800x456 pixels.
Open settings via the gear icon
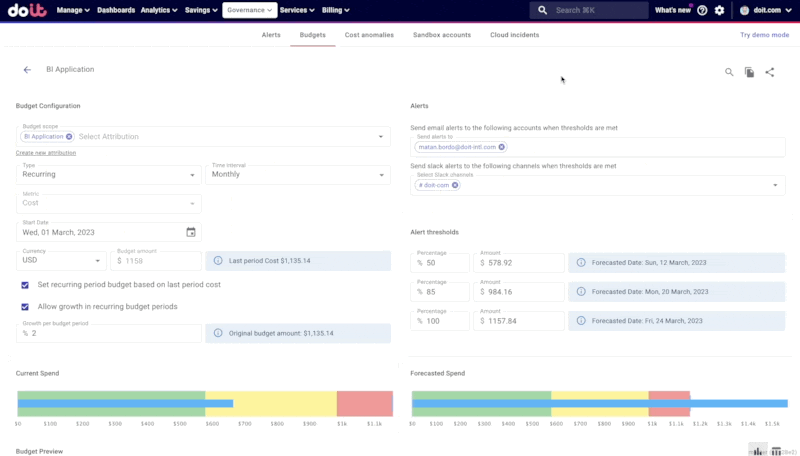coord(719,10)
